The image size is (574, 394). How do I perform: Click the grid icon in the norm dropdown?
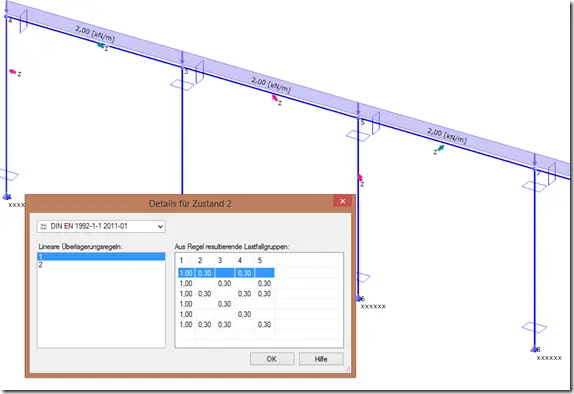coord(44,227)
